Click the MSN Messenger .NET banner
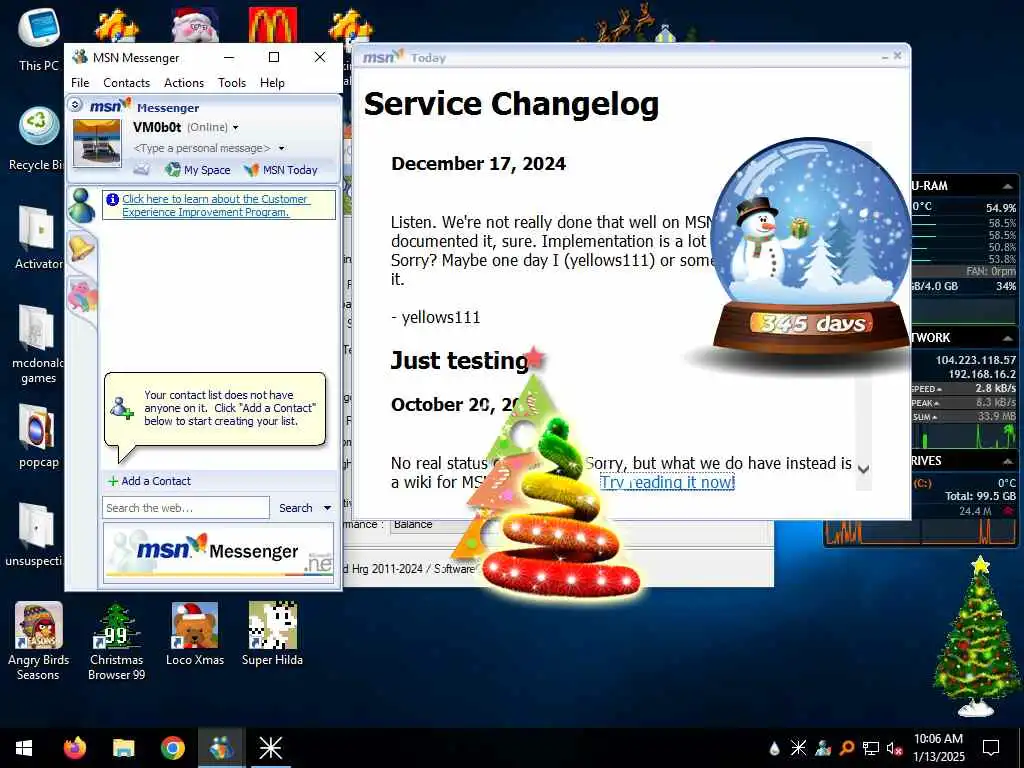1024x768 pixels. click(x=219, y=552)
